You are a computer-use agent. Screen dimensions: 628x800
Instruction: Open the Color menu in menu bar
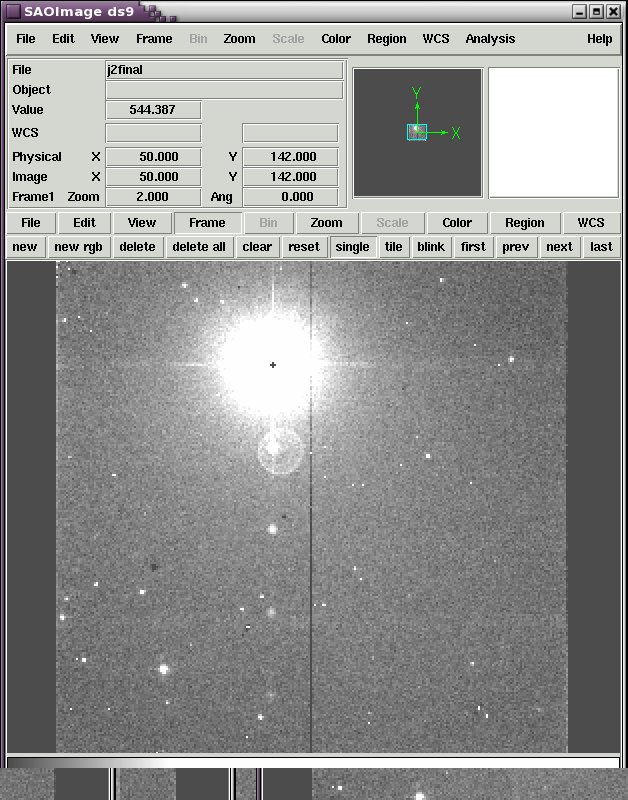click(x=336, y=39)
